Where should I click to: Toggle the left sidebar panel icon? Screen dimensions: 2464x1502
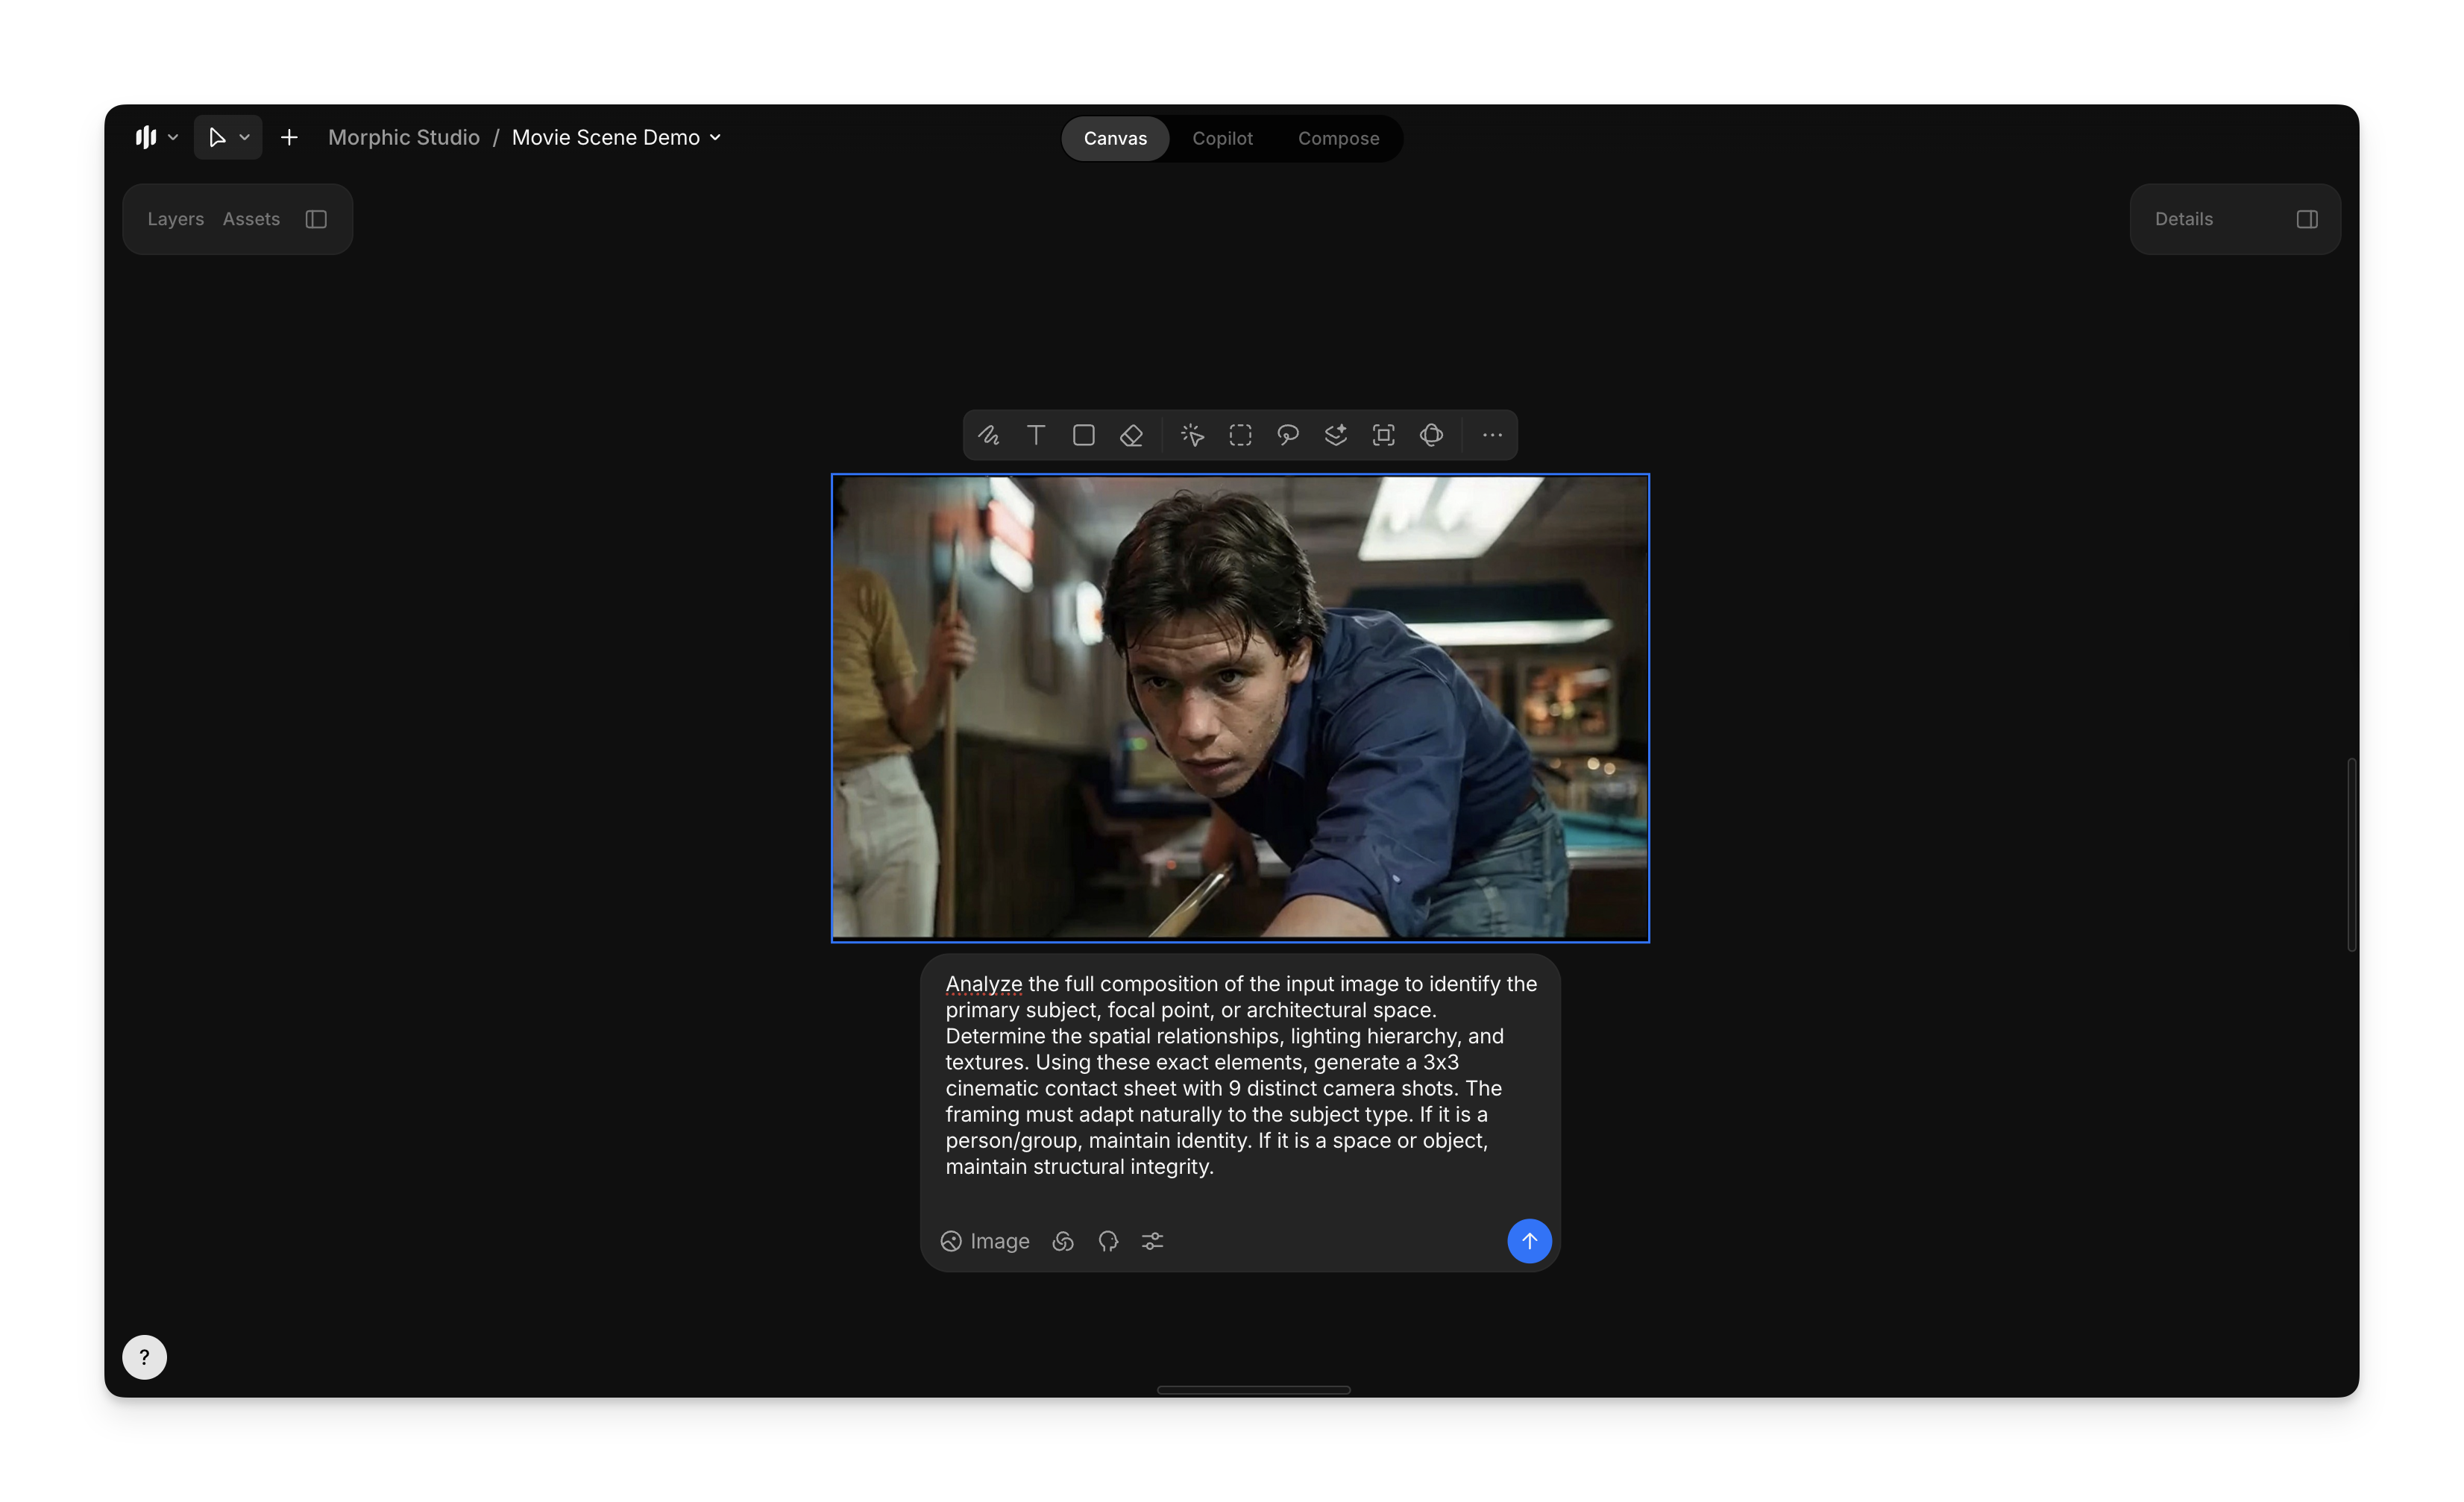pyautogui.click(x=316, y=219)
